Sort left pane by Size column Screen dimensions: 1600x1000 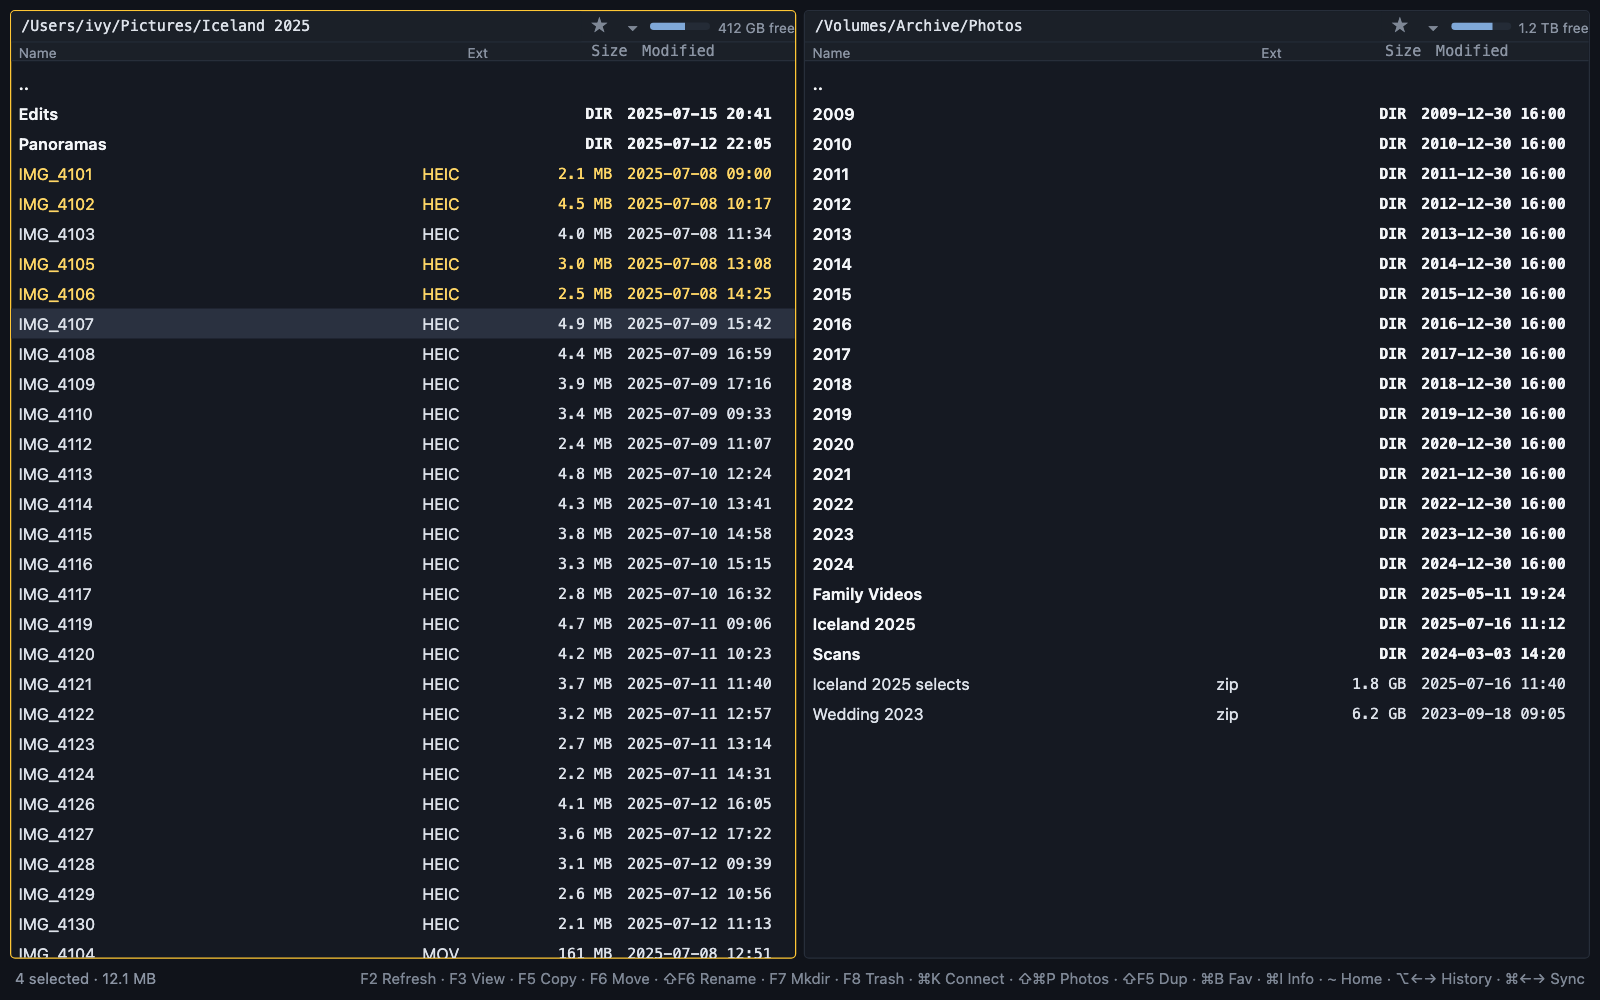(609, 51)
